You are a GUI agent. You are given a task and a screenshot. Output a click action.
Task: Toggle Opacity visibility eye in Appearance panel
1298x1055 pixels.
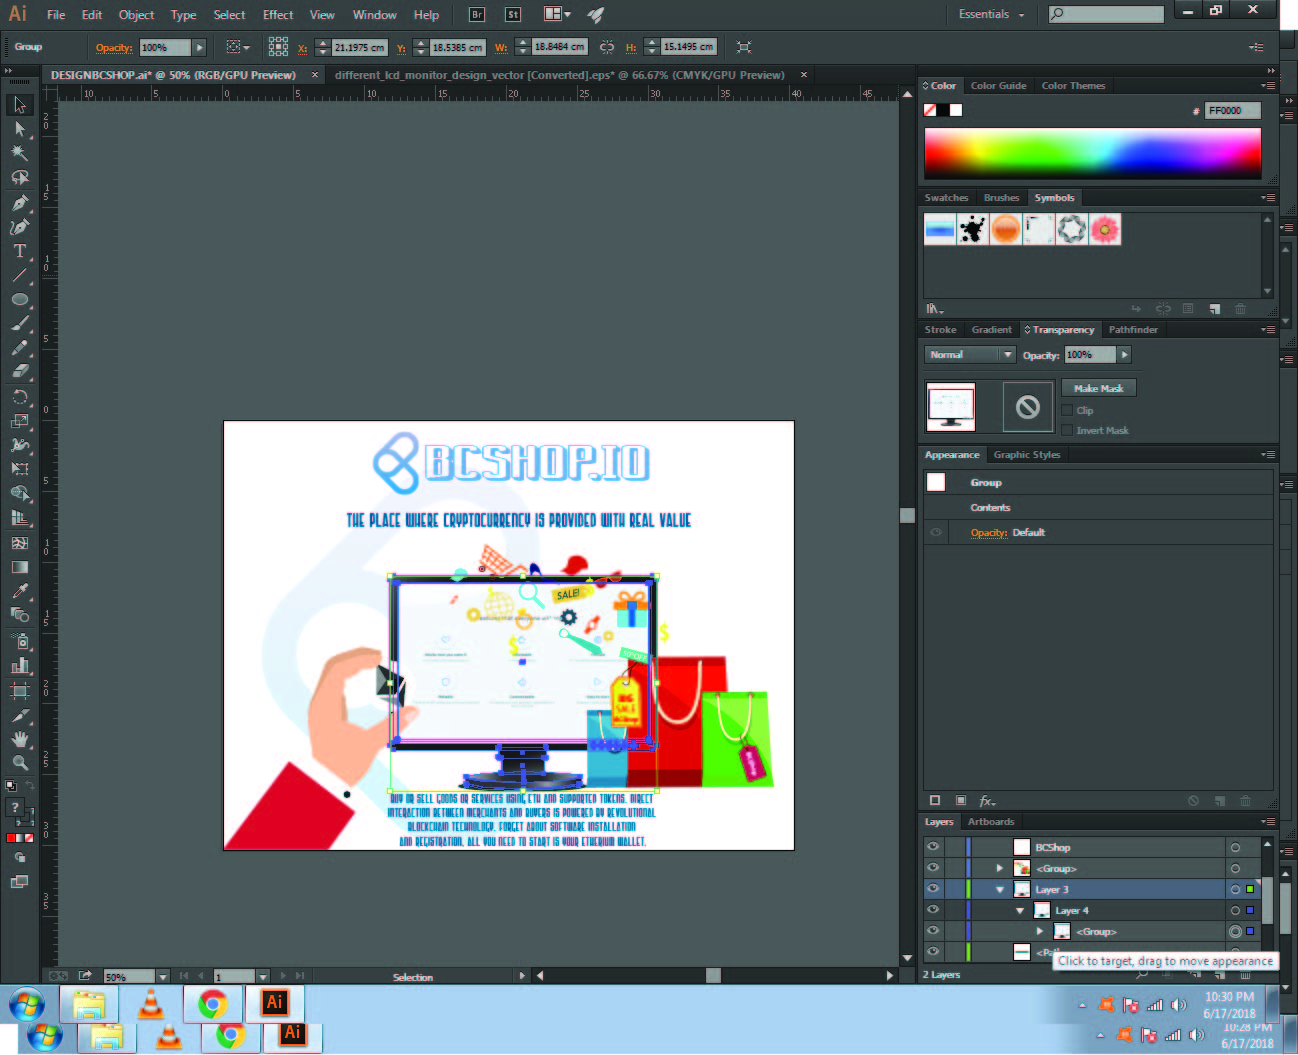pos(936,532)
